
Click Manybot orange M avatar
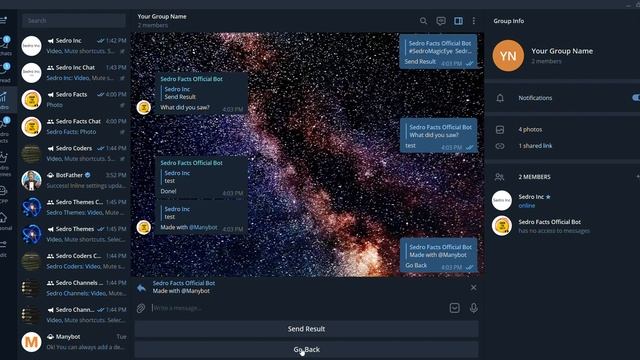tap(31, 342)
